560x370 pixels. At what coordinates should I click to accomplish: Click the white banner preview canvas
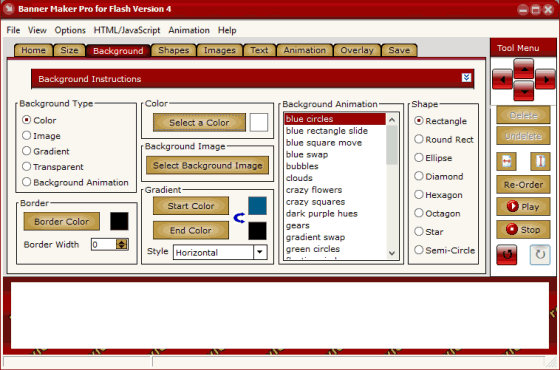coord(280,315)
